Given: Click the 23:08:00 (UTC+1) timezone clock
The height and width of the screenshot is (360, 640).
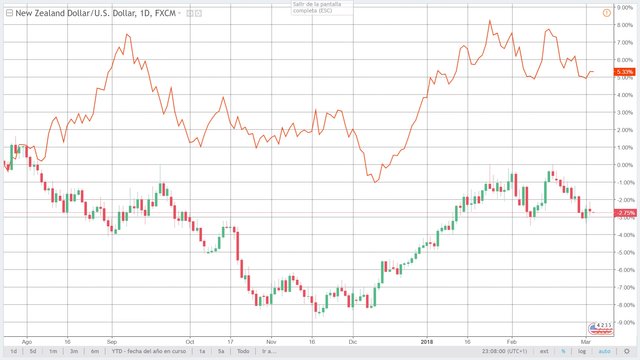Looking at the screenshot, I should (x=504, y=351).
